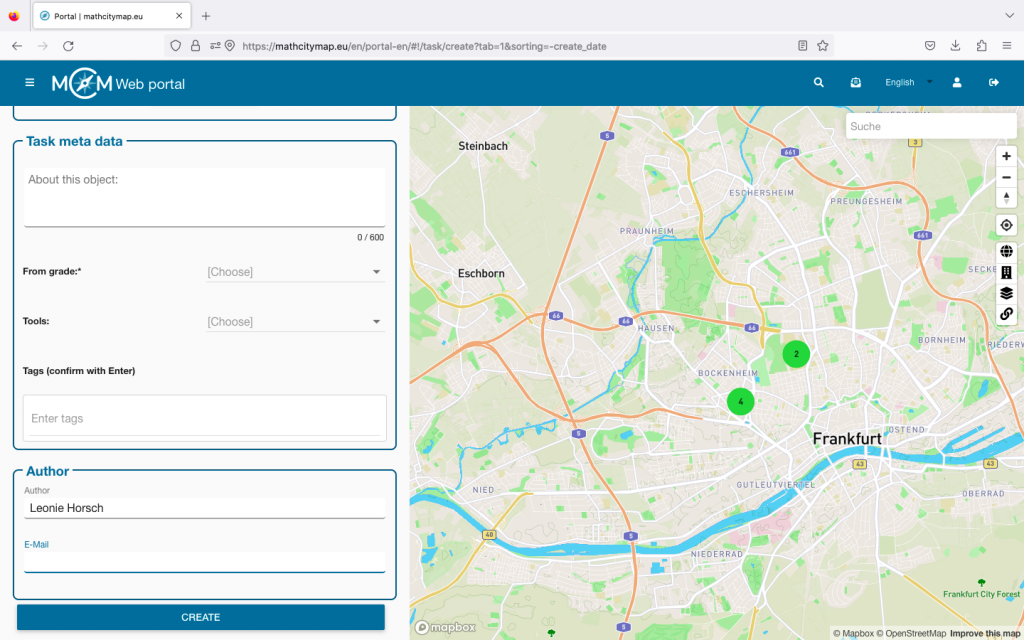Screen dimensions: 1024x640
Task: Open the map layers stack control
Action: (1006, 293)
